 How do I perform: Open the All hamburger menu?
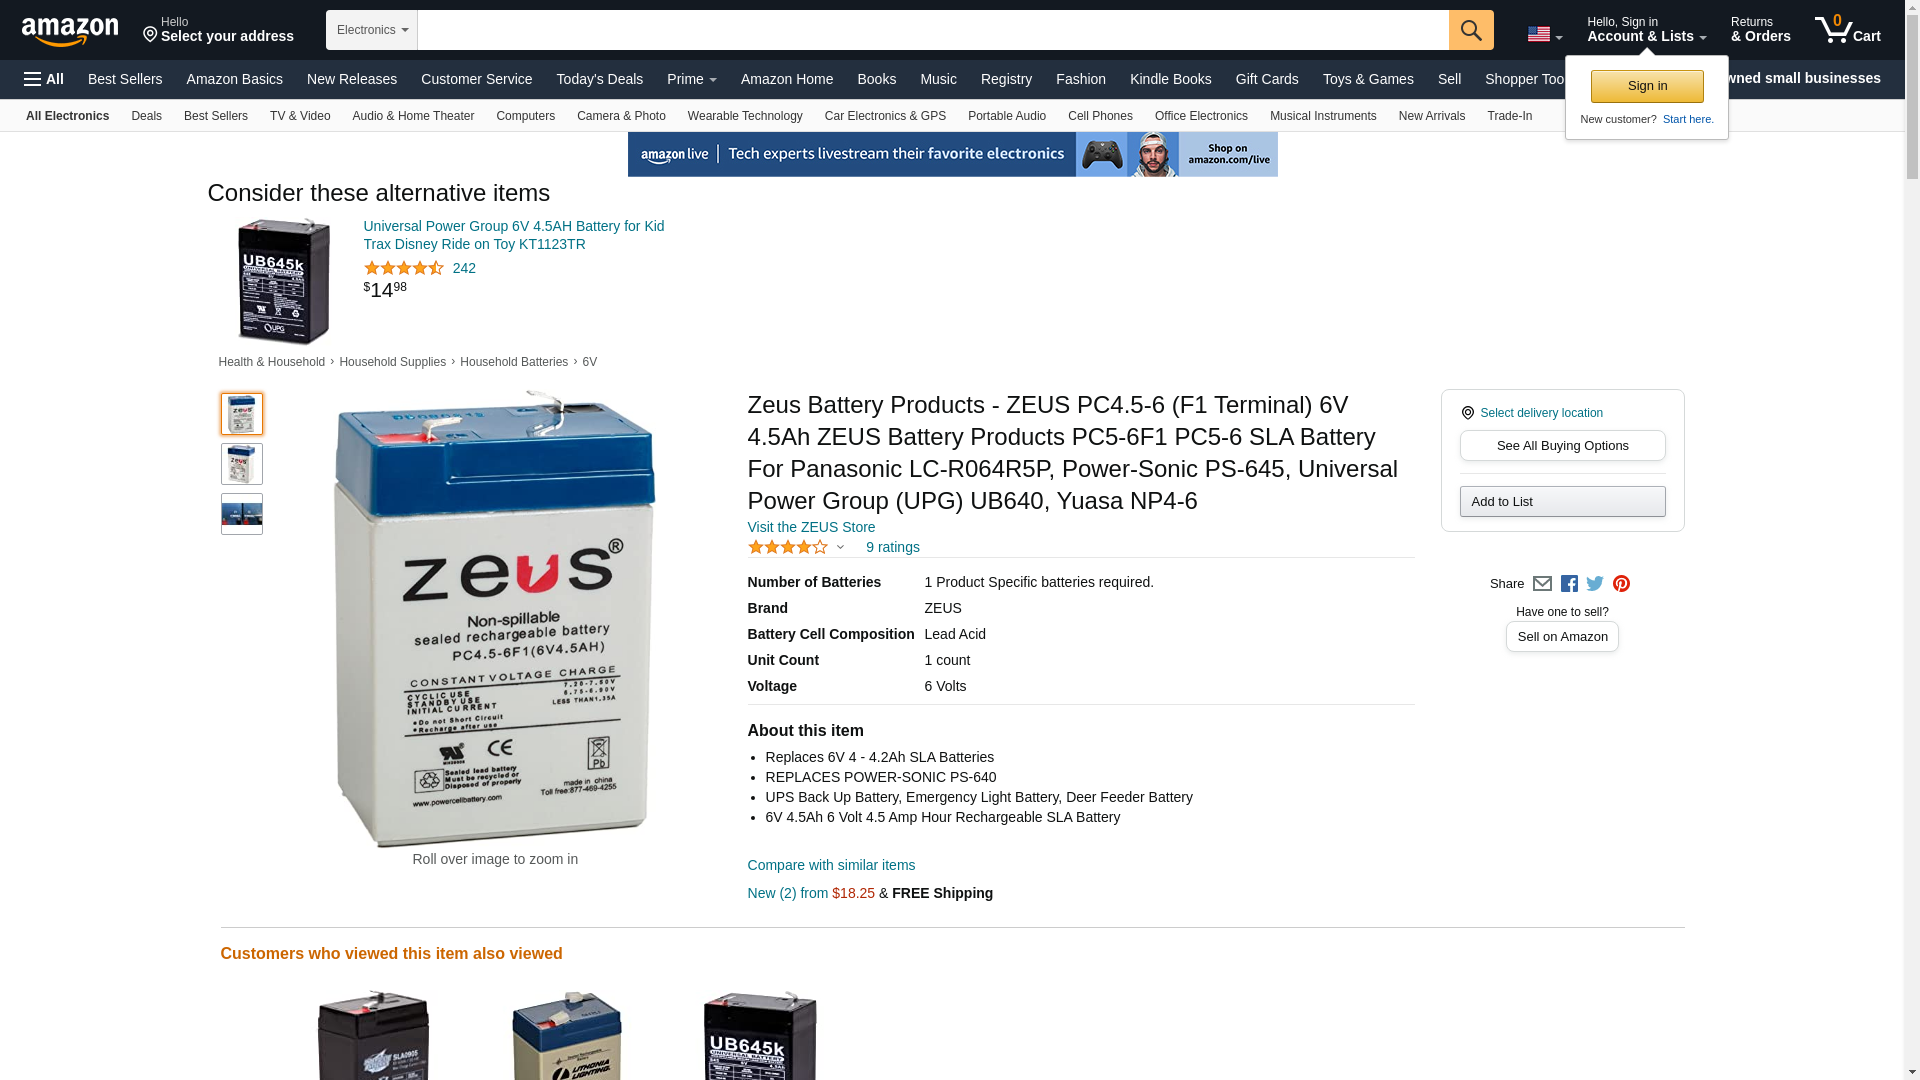click(x=44, y=79)
